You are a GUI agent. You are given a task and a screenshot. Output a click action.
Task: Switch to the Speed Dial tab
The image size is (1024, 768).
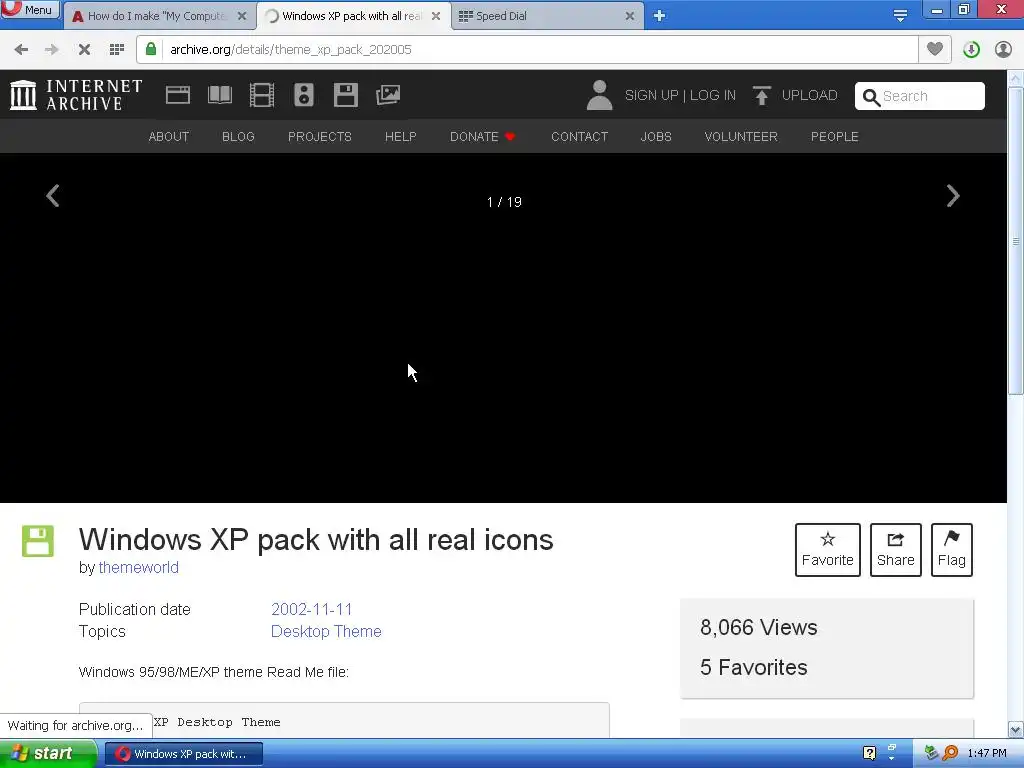547,16
